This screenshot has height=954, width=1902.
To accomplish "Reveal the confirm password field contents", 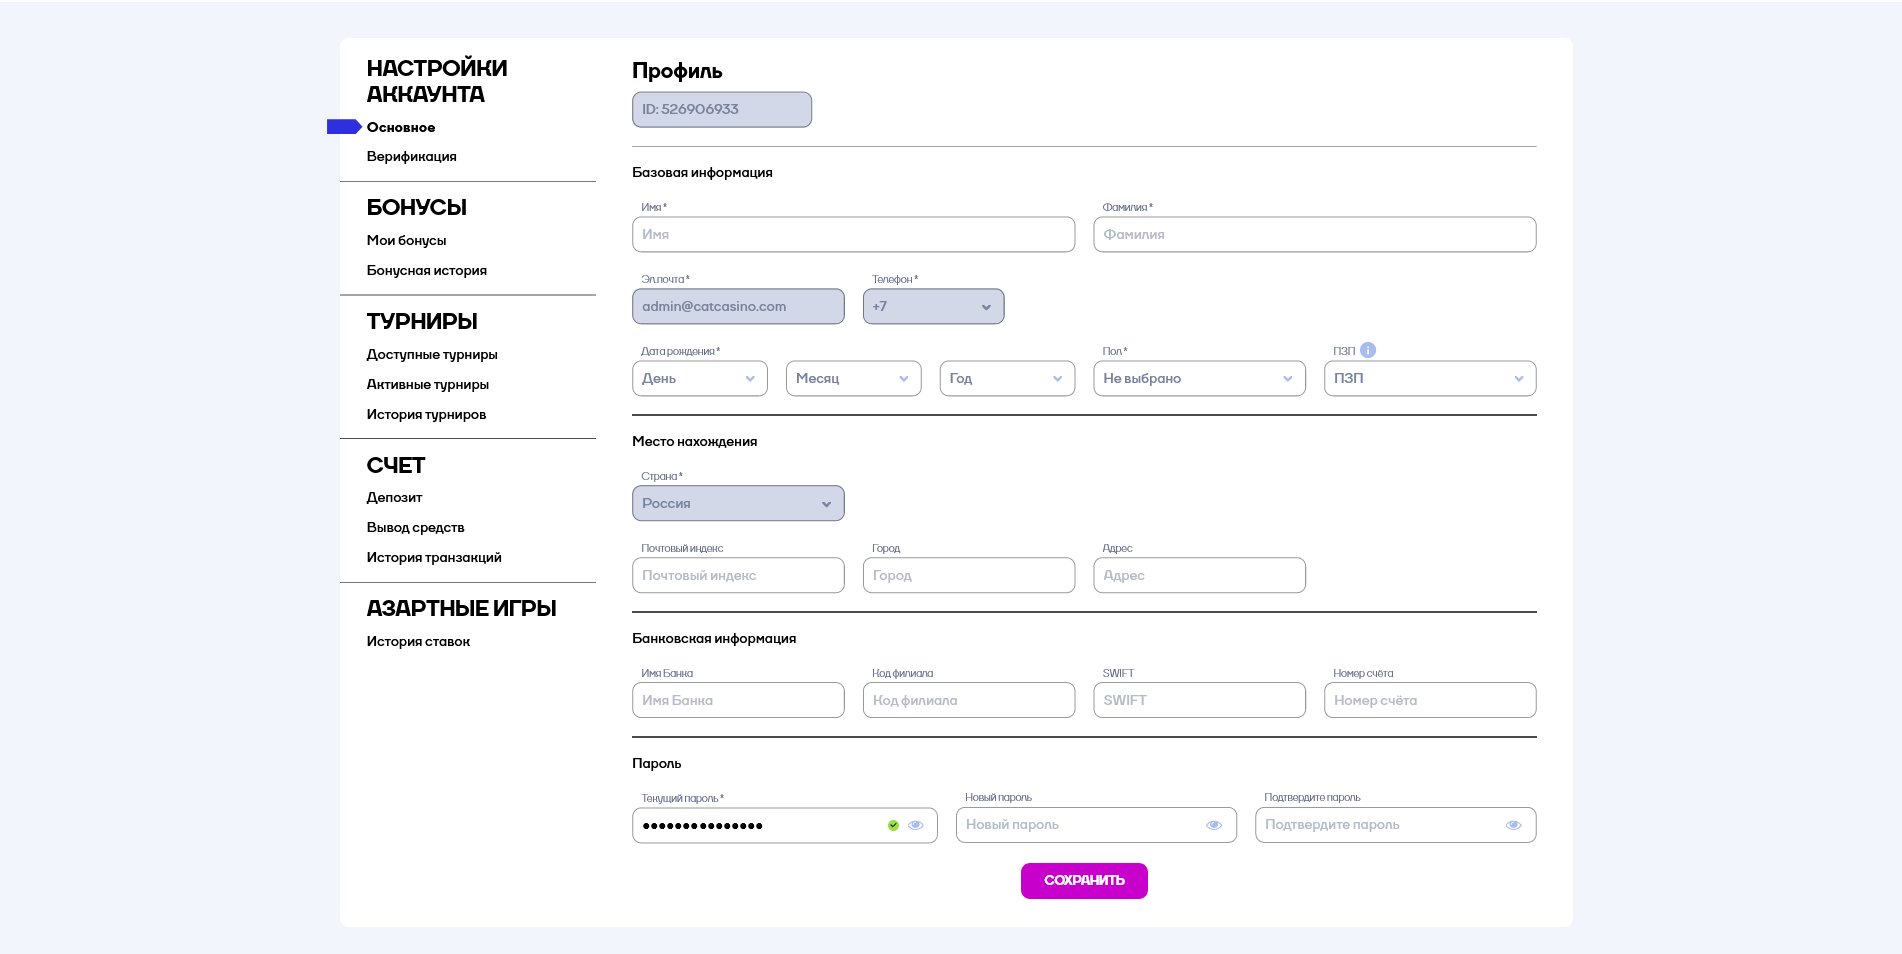I will click(x=1513, y=825).
